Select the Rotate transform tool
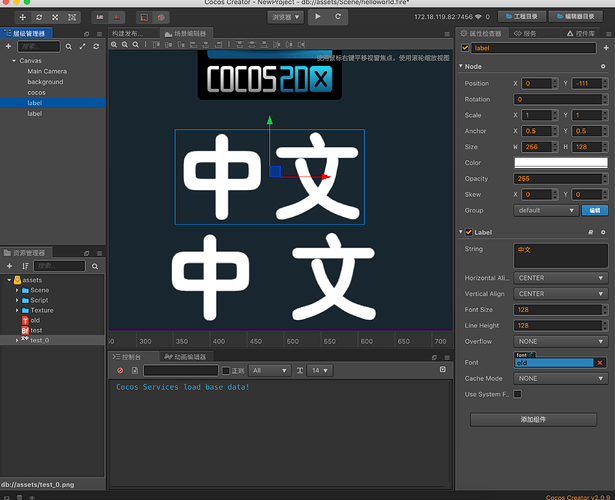 [39, 17]
